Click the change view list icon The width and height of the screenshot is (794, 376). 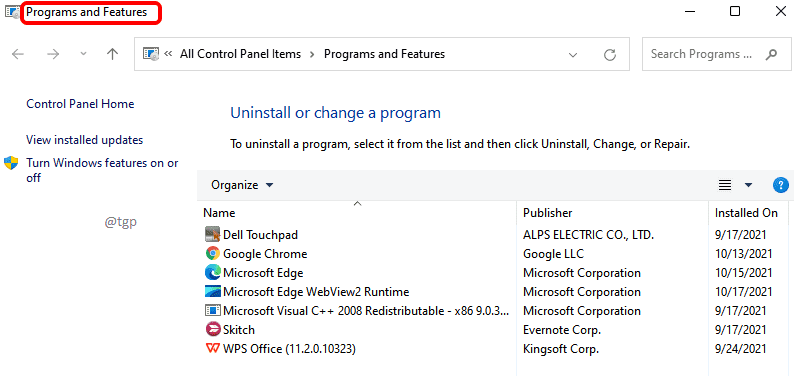pos(725,185)
